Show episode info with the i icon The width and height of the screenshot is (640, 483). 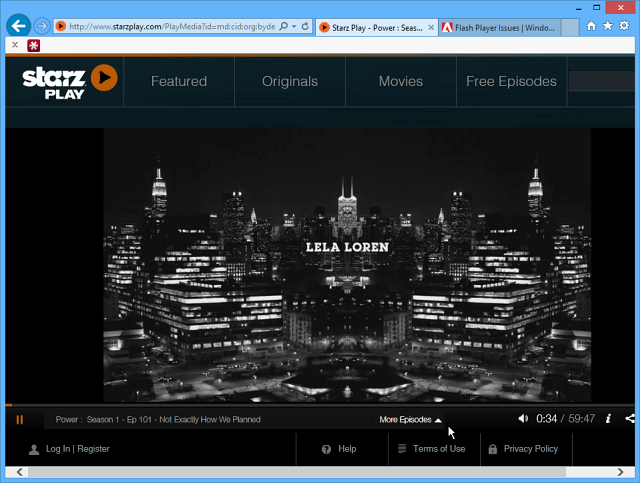pos(608,418)
